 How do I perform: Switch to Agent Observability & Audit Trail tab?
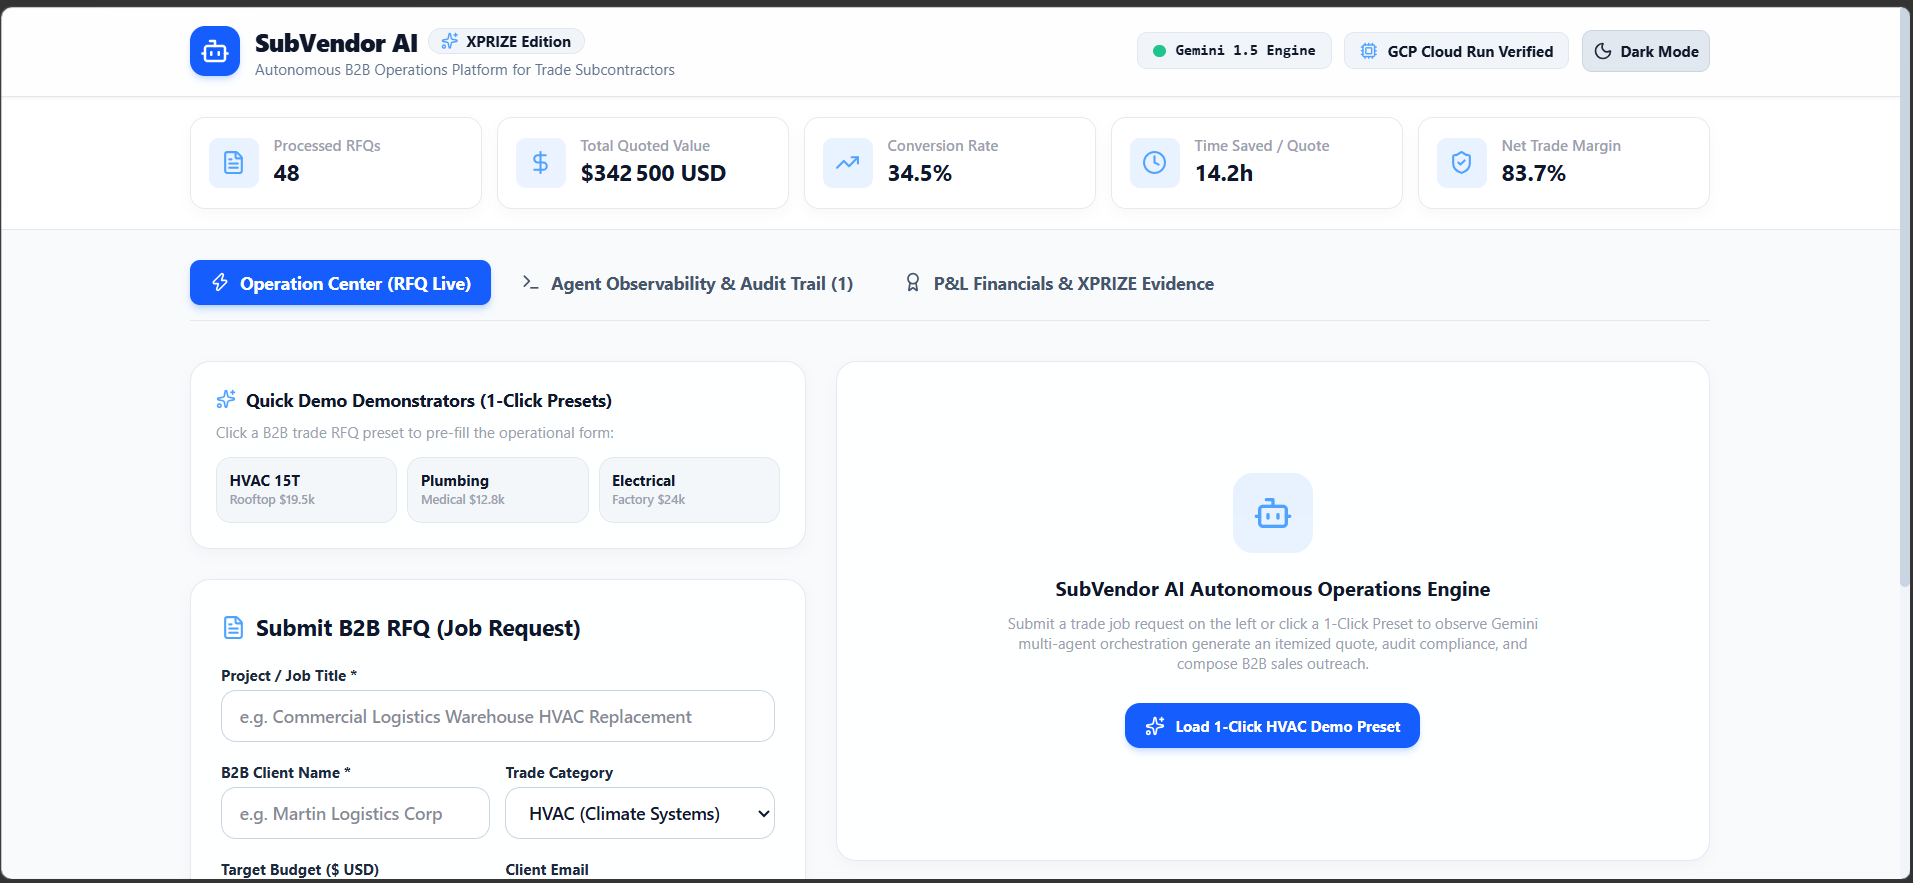coord(687,283)
